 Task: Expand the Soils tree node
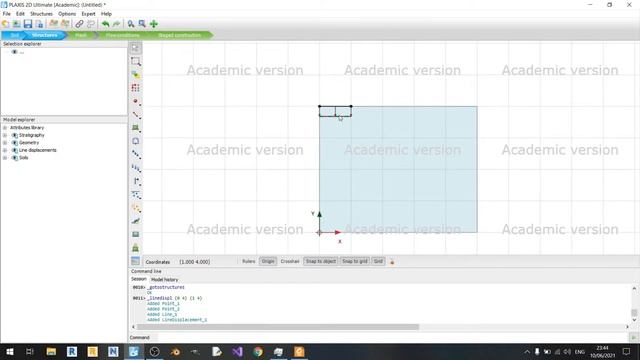[5, 158]
